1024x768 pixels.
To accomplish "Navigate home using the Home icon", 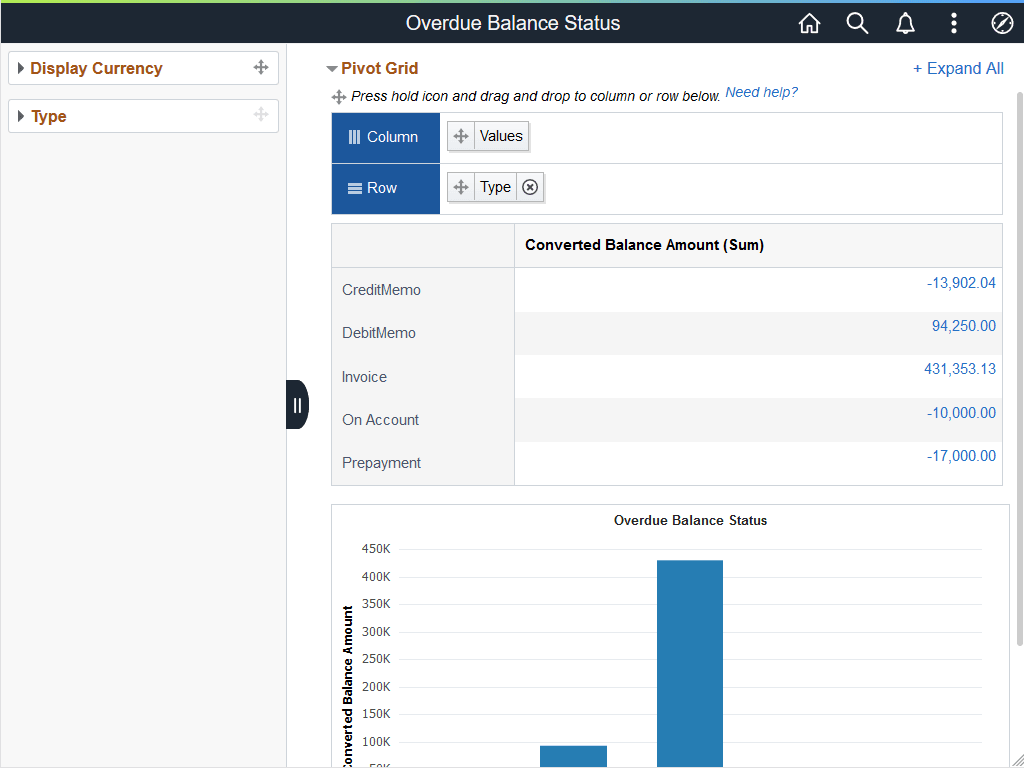I will point(809,22).
